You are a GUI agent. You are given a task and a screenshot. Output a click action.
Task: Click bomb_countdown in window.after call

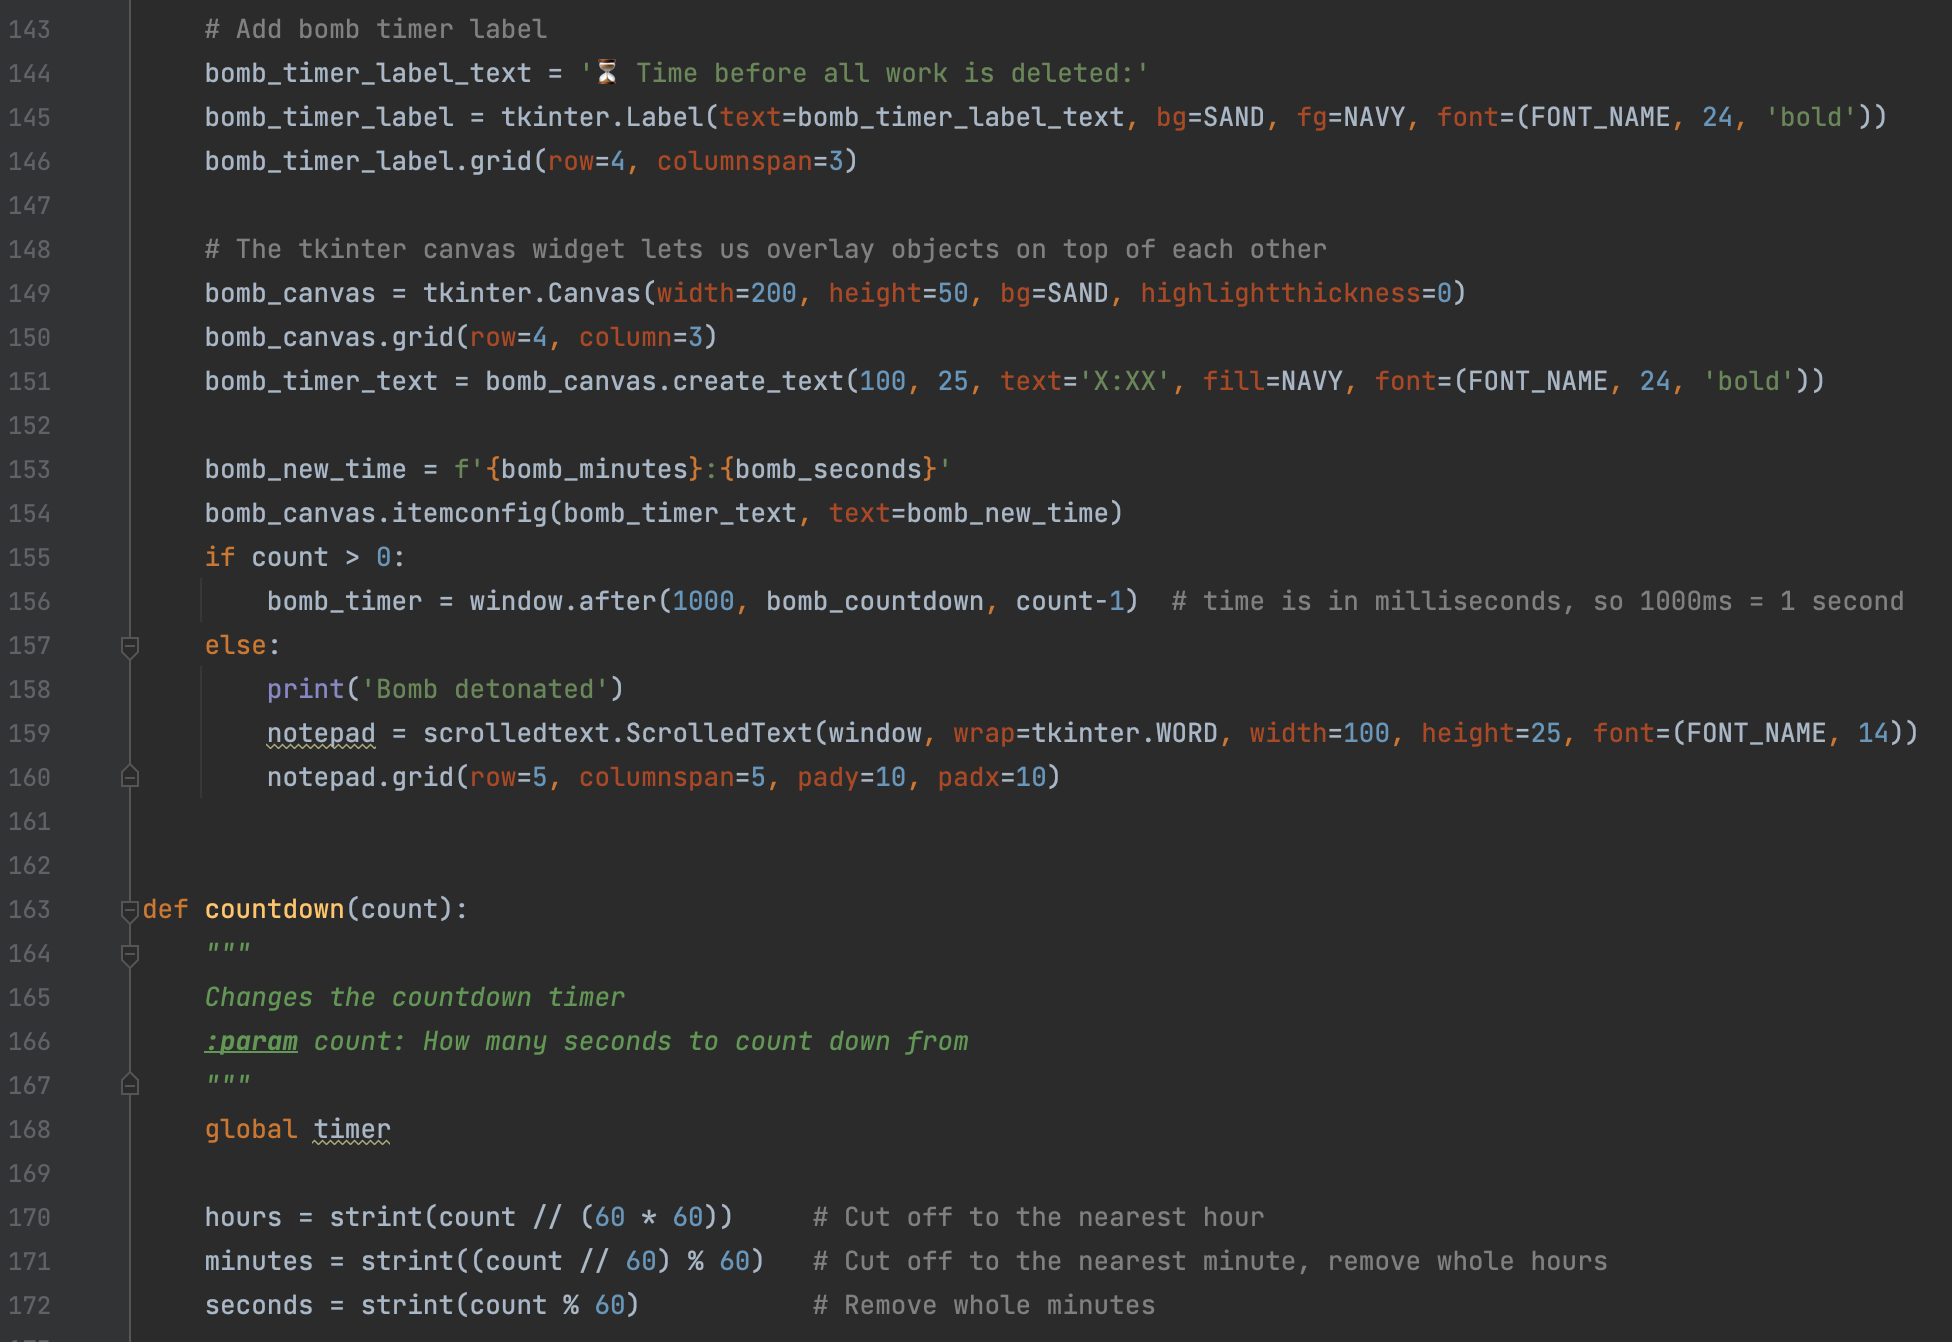point(874,601)
